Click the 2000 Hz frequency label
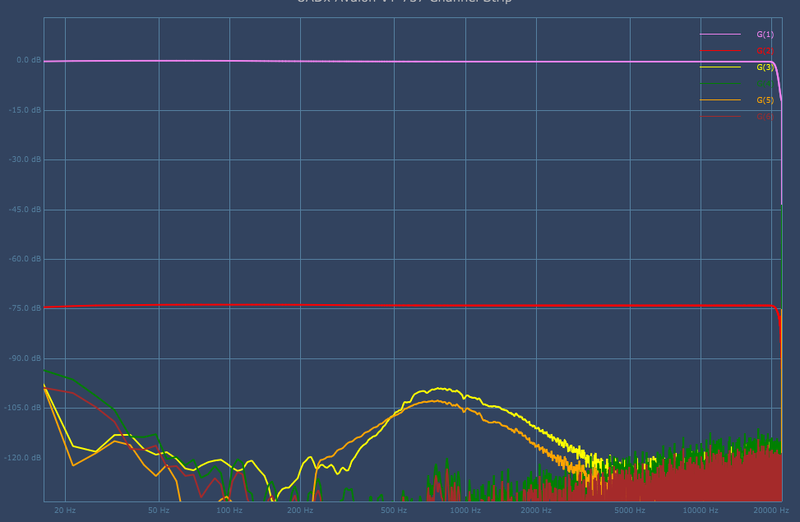 coord(536,510)
